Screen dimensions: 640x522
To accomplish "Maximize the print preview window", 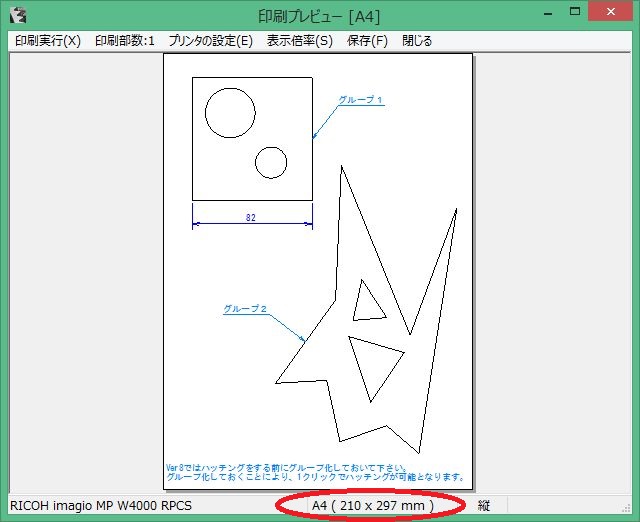I will [575, 12].
